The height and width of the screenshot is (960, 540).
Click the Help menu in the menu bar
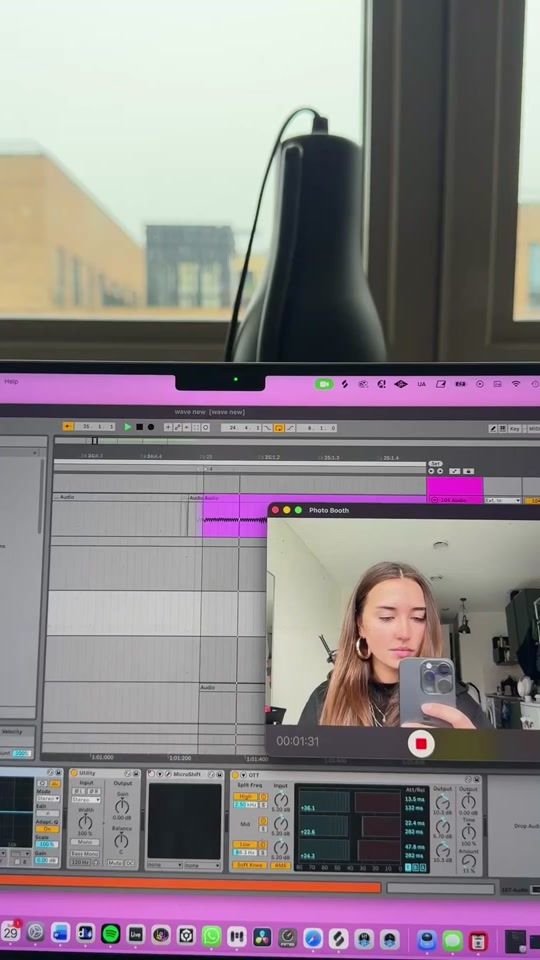coord(11,381)
